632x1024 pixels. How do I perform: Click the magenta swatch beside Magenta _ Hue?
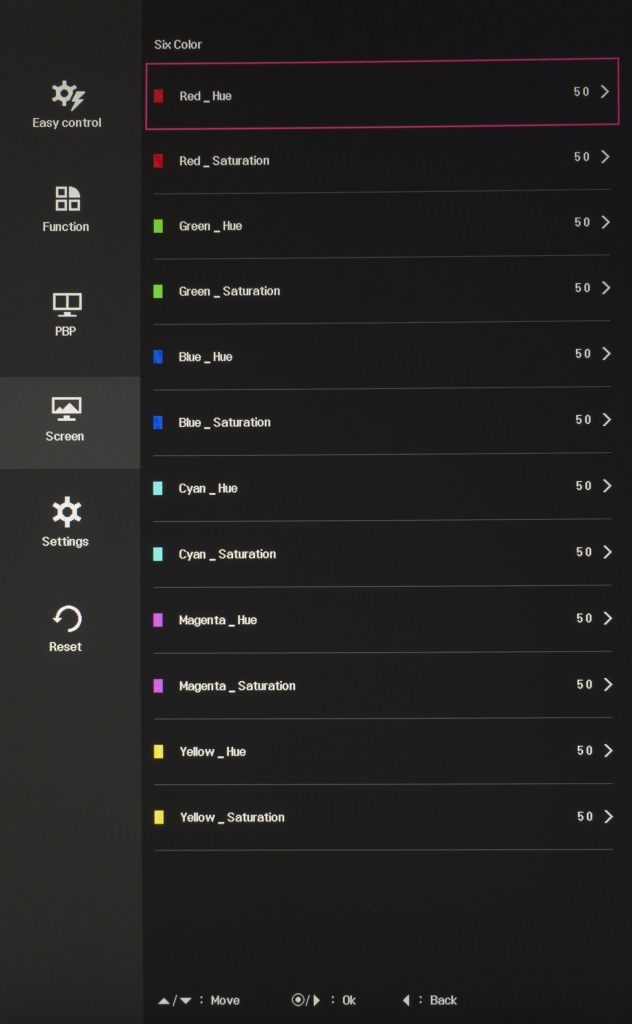(158, 620)
